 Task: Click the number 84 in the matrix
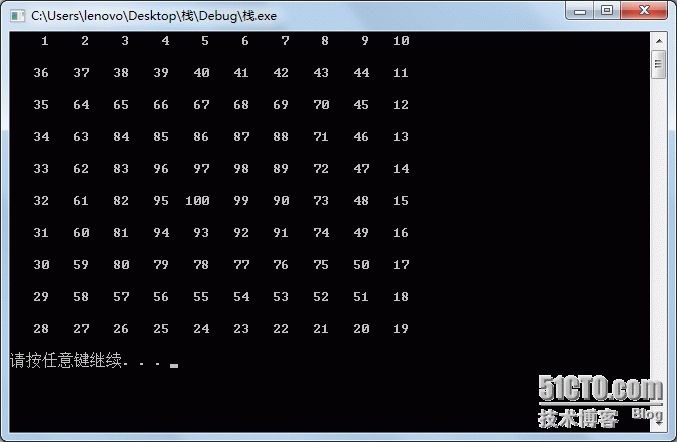click(x=121, y=137)
